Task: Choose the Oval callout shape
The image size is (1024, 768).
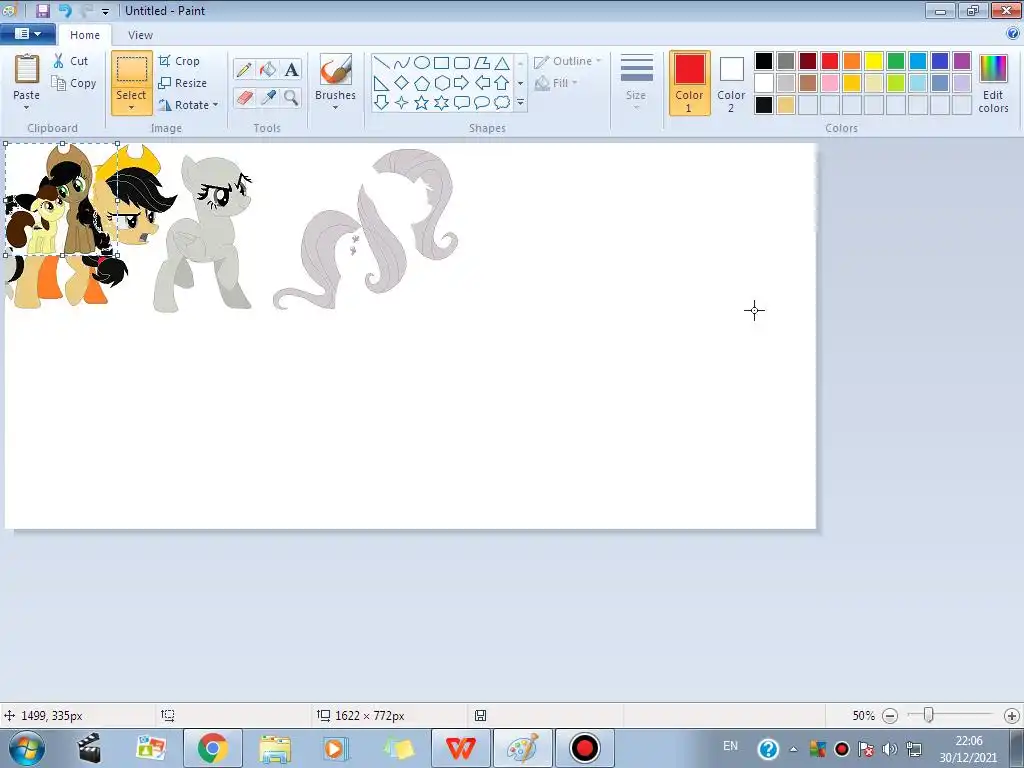Action: [x=482, y=103]
